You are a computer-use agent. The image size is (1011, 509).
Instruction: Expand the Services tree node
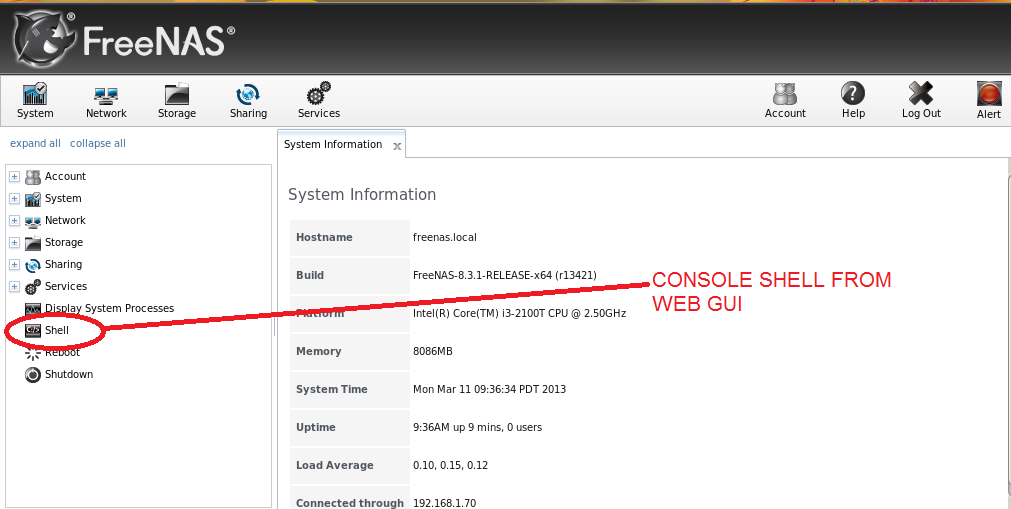(x=14, y=286)
